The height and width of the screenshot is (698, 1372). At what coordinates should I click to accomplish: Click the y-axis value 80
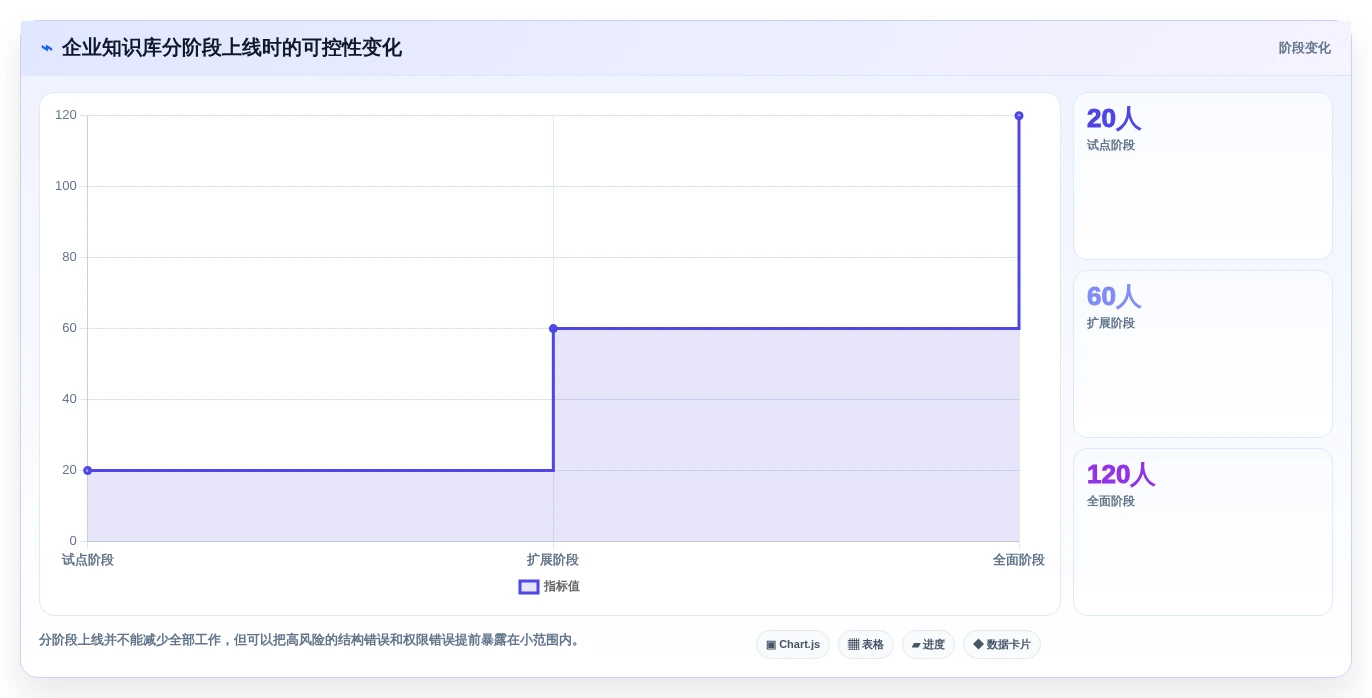click(69, 257)
